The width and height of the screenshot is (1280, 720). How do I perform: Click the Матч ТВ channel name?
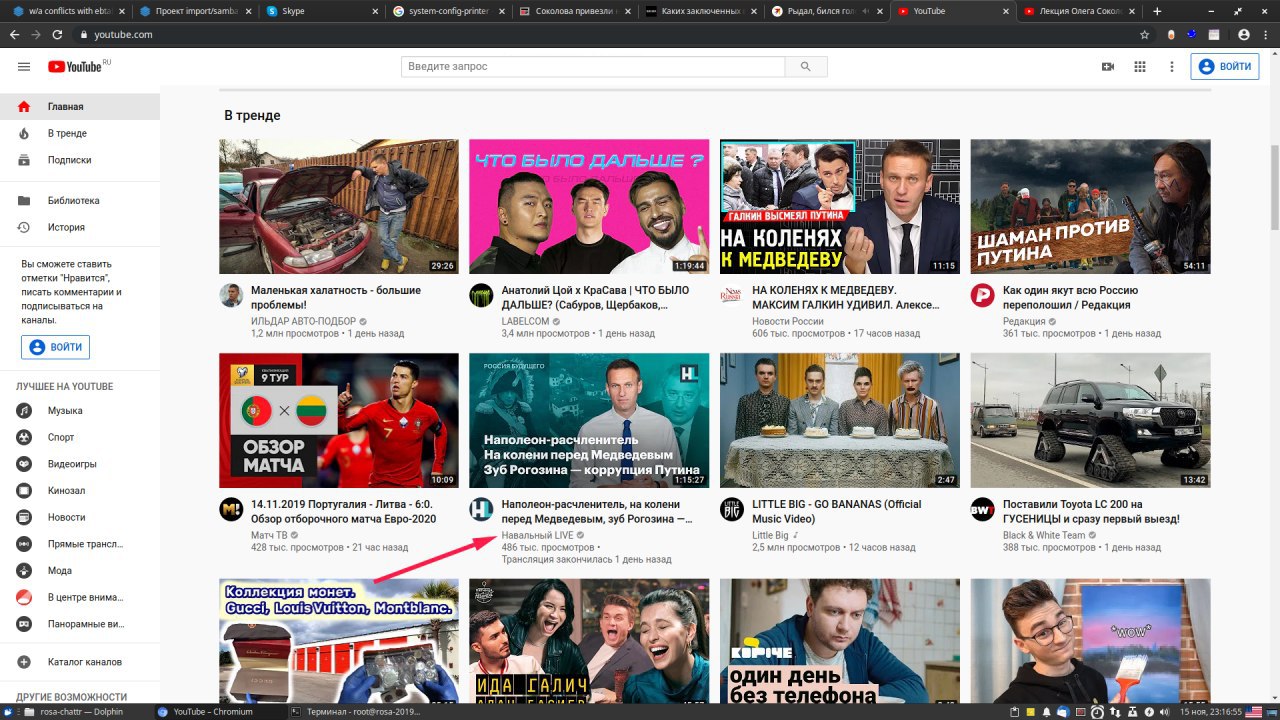pyautogui.click(x=269, y=535)
